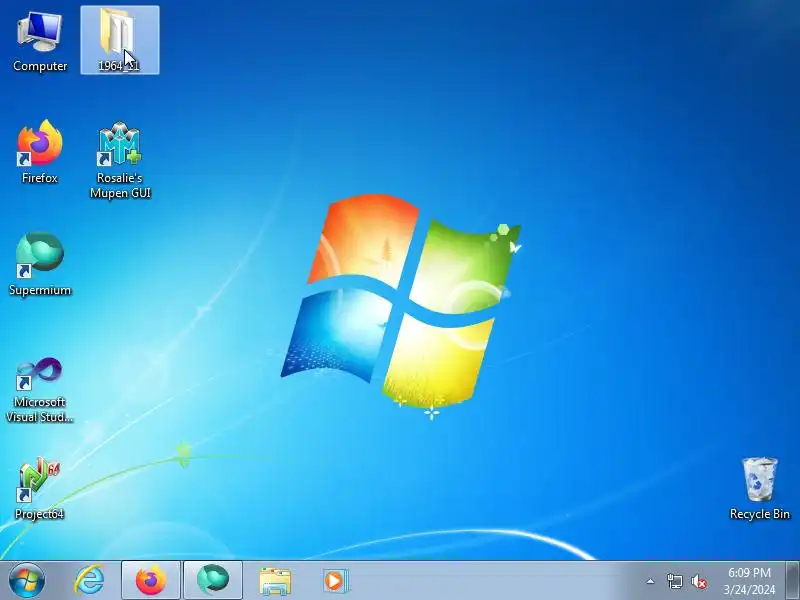The image size is (800, 600).
Task: Select Rosalie's Mupen GUI shortcut
Action: [x=120, y=160]
